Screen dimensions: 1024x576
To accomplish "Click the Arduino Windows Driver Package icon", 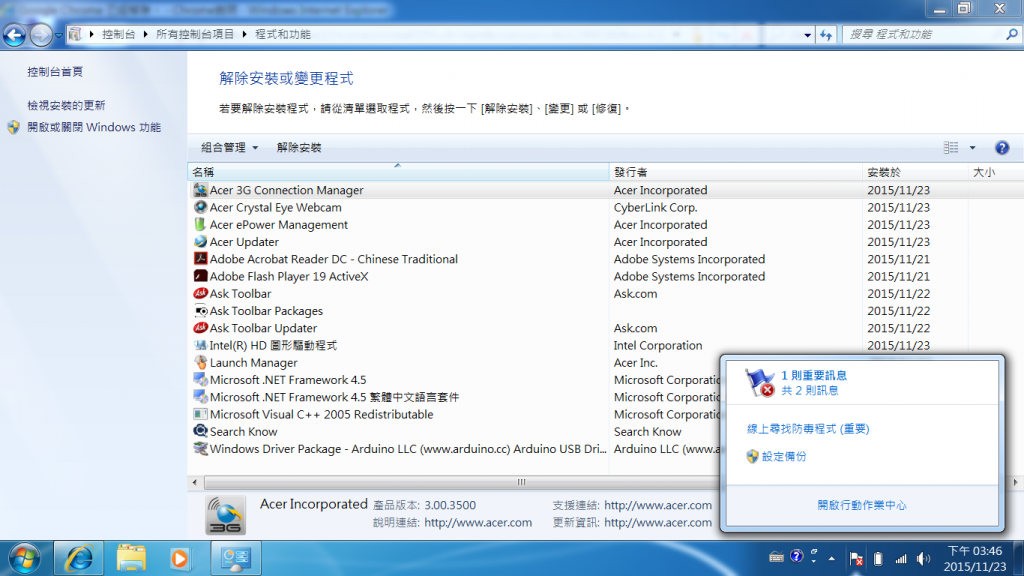I will point(200,449).
